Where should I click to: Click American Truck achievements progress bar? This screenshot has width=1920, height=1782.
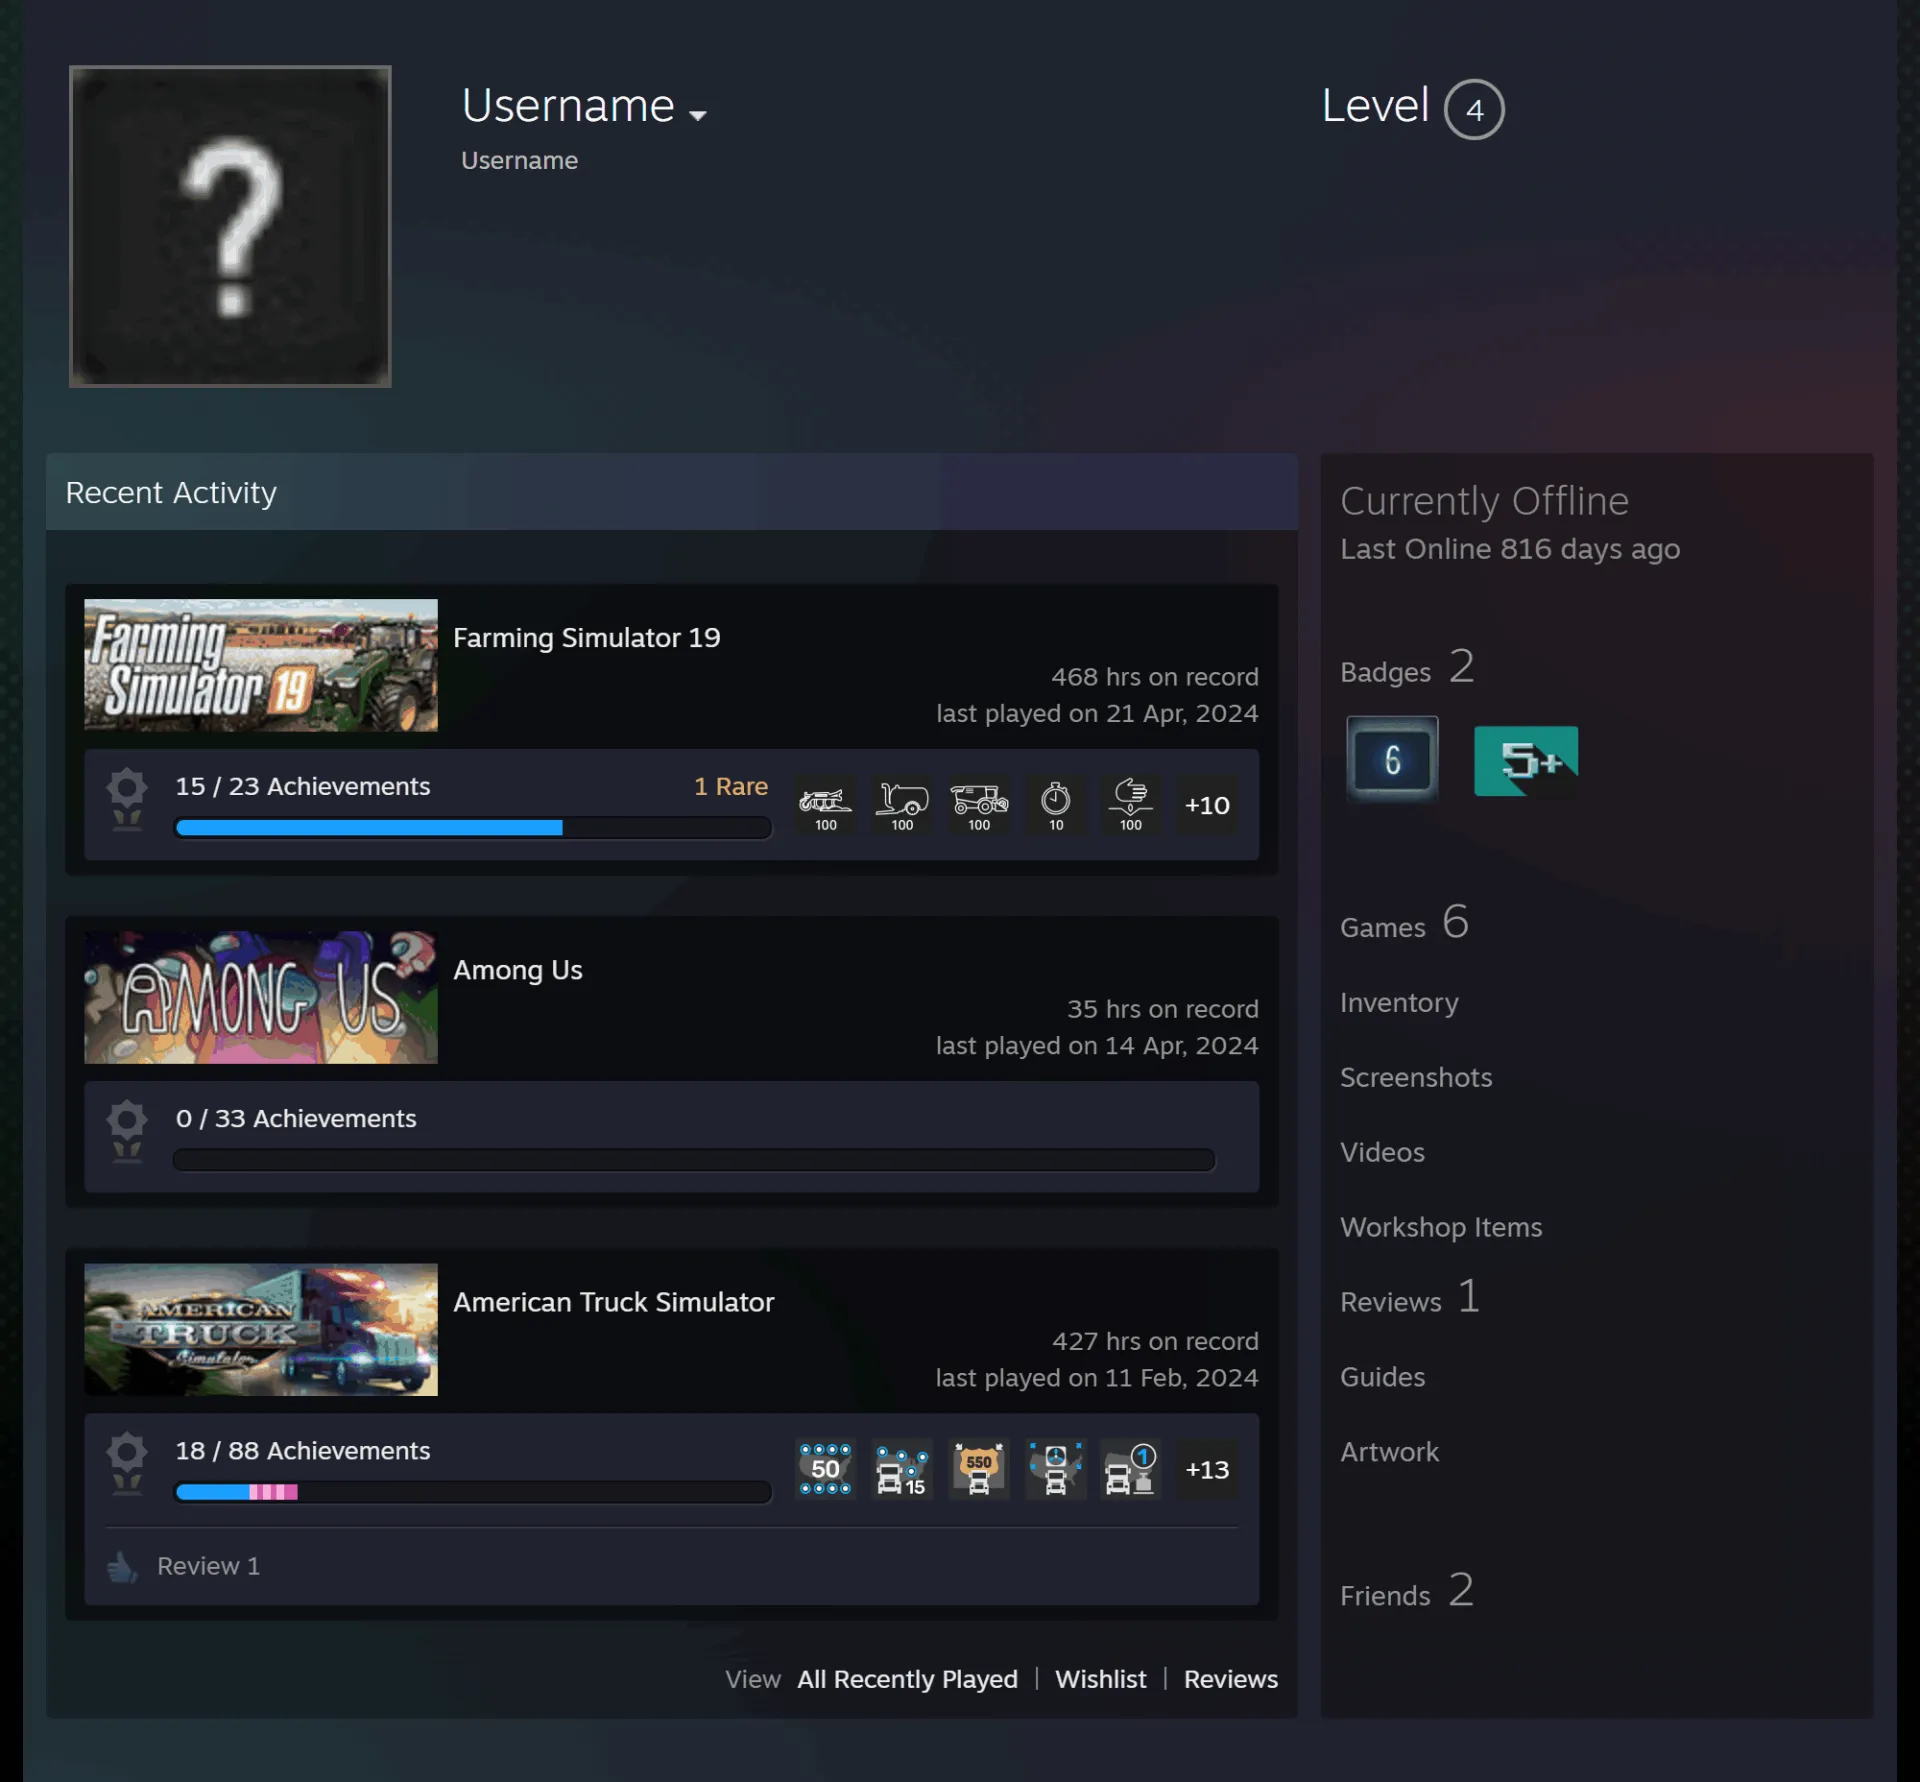(x=473, y=1492)
